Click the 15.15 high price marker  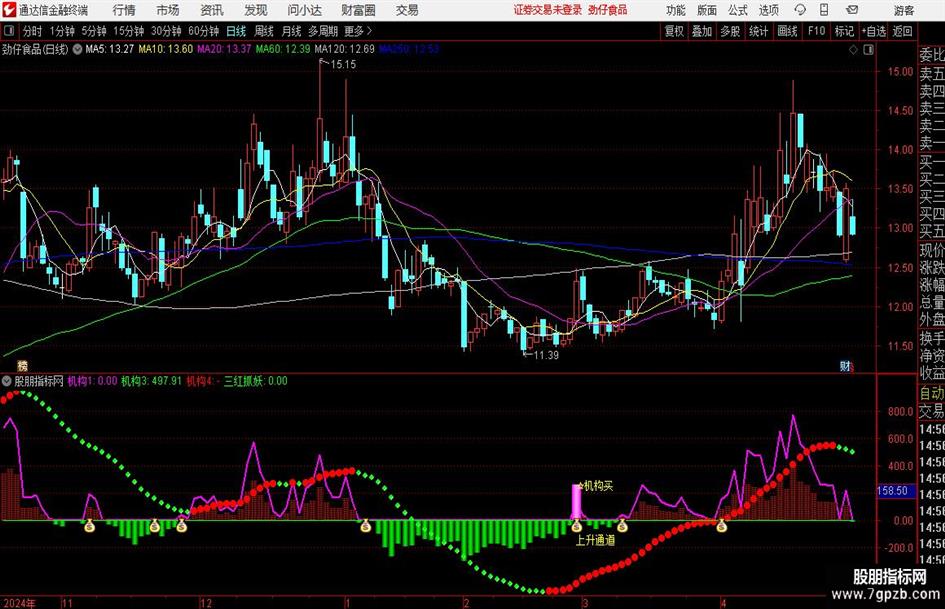pyautogui.click(x=343, y=64)
